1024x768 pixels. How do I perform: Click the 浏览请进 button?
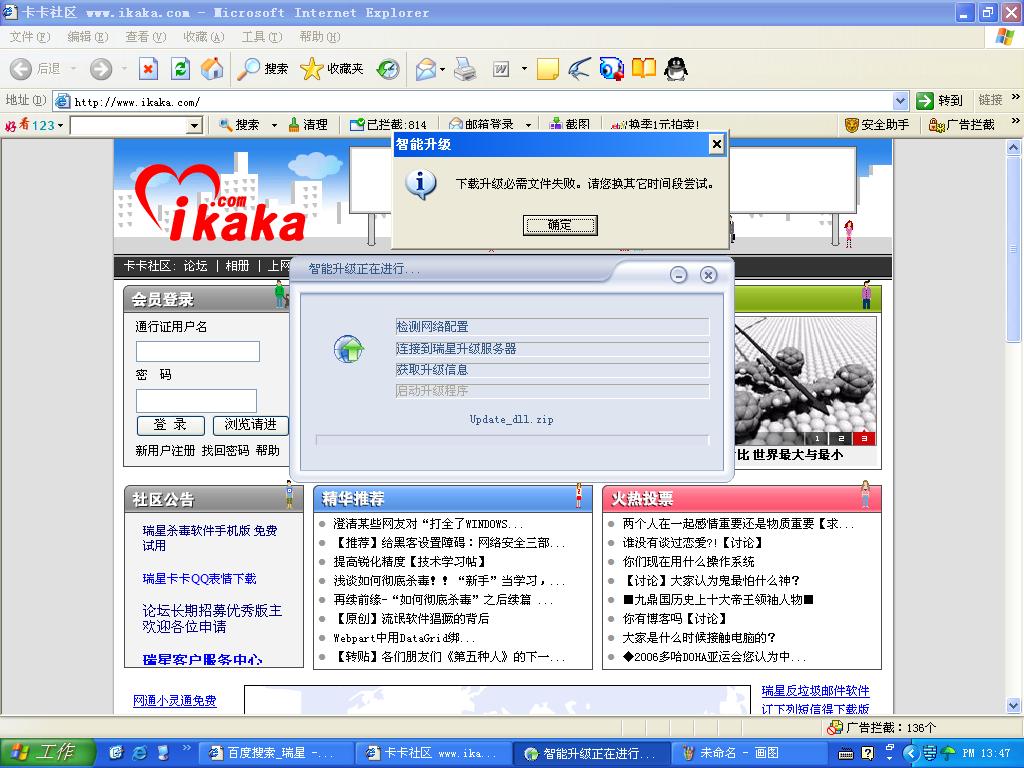[251, 425]
